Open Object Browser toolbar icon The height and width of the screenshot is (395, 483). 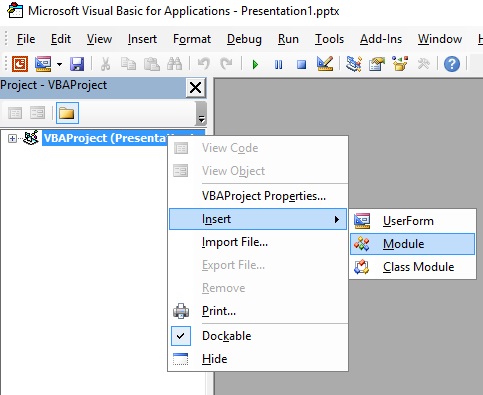[x=400, y=63]
